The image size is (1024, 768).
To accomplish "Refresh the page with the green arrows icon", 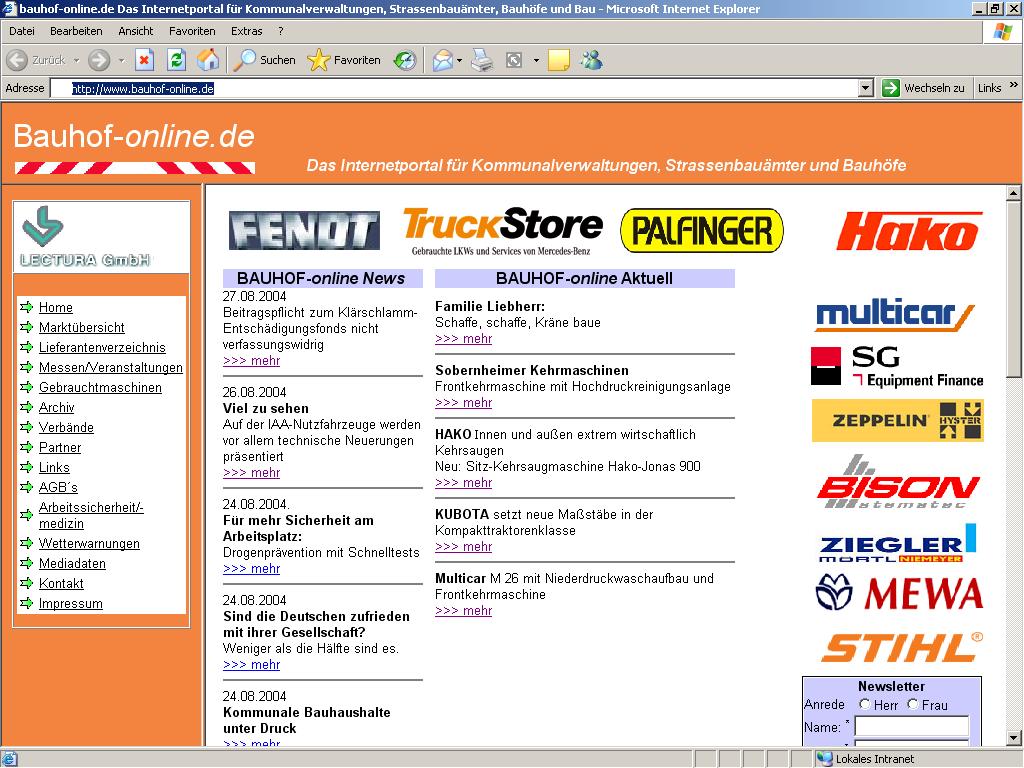I will pos(176,60).
